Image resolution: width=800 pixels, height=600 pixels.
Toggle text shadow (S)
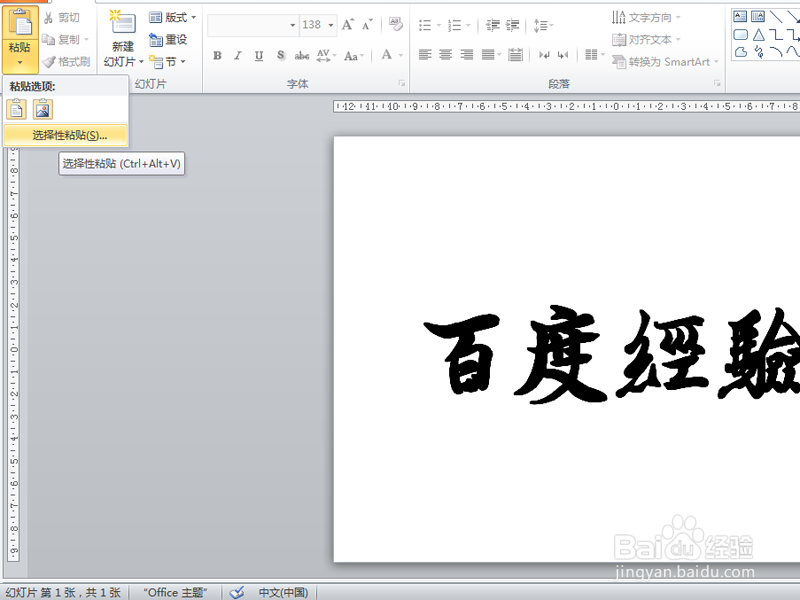(x=280, y=55)
